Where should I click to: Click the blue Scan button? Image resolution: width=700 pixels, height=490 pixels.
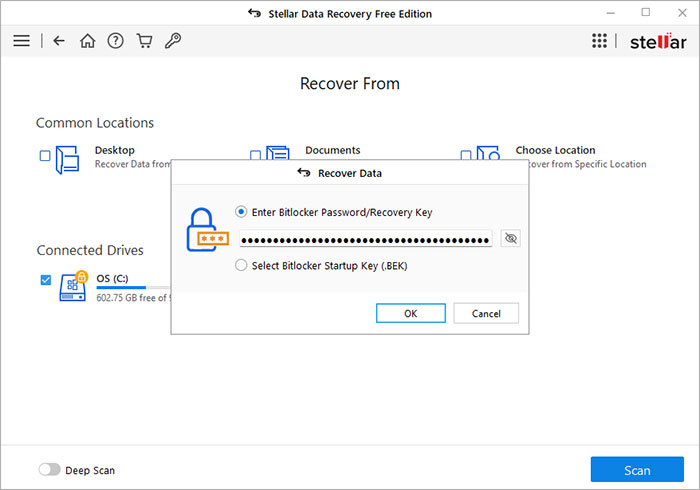pos(637,470)
